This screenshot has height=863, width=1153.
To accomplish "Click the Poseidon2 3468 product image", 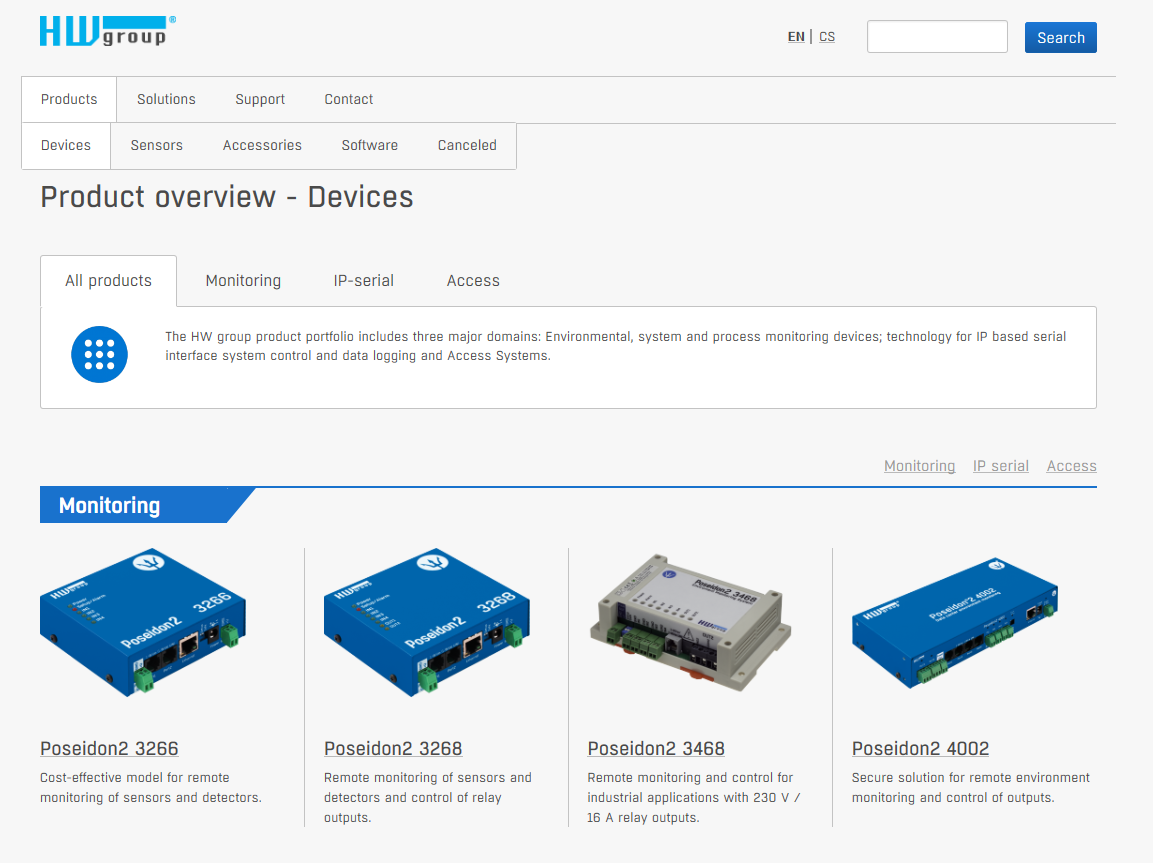I will point(690,623).
